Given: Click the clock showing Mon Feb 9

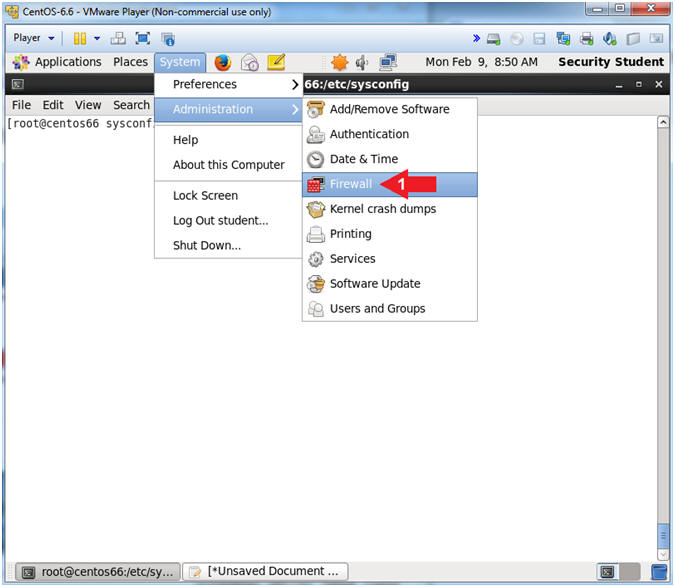Looking at the screenshot, I should [481, 62].
